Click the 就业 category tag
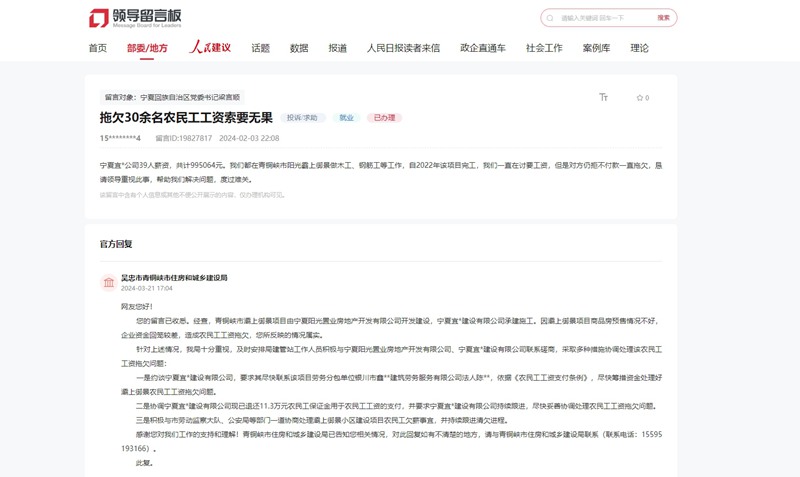 [346, 118]
